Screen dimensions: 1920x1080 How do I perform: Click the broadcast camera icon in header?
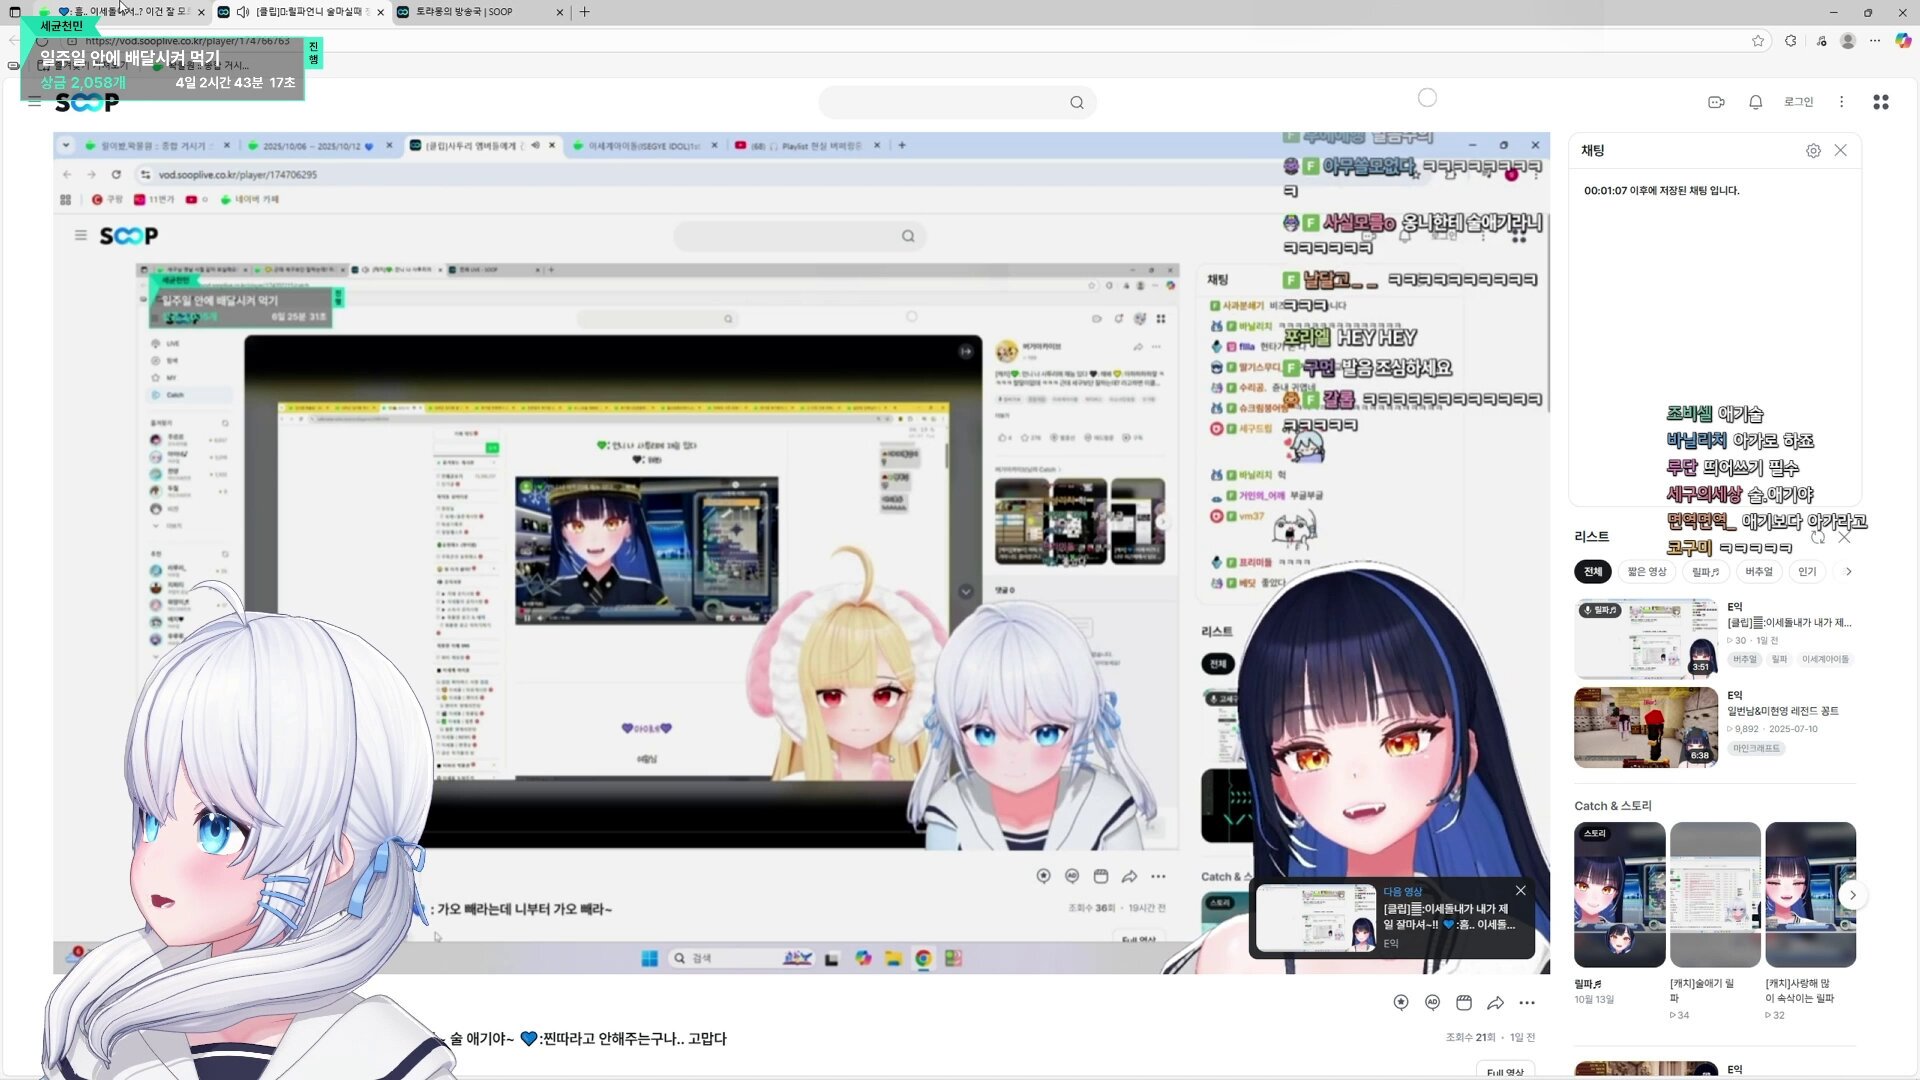click(x=1716, y=102)
